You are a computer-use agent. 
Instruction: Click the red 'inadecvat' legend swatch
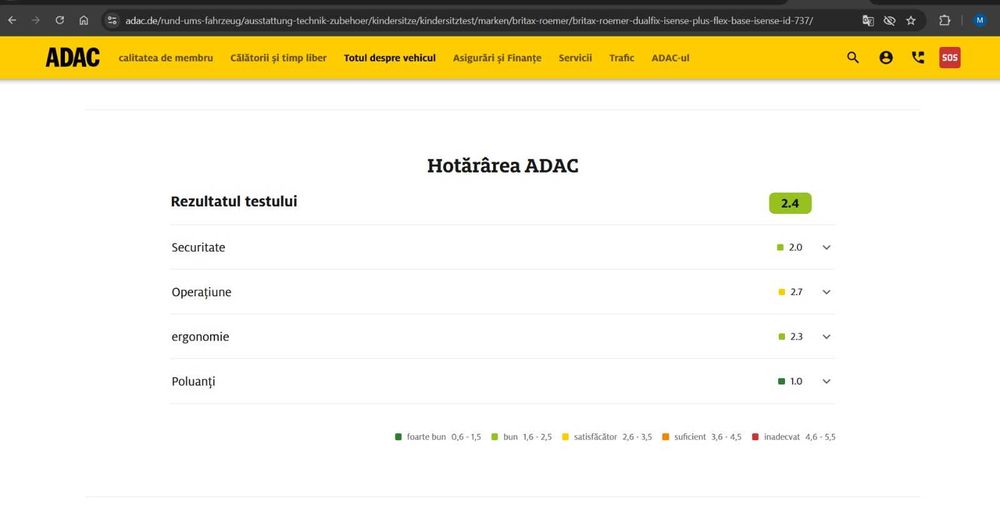click(756, 437)
